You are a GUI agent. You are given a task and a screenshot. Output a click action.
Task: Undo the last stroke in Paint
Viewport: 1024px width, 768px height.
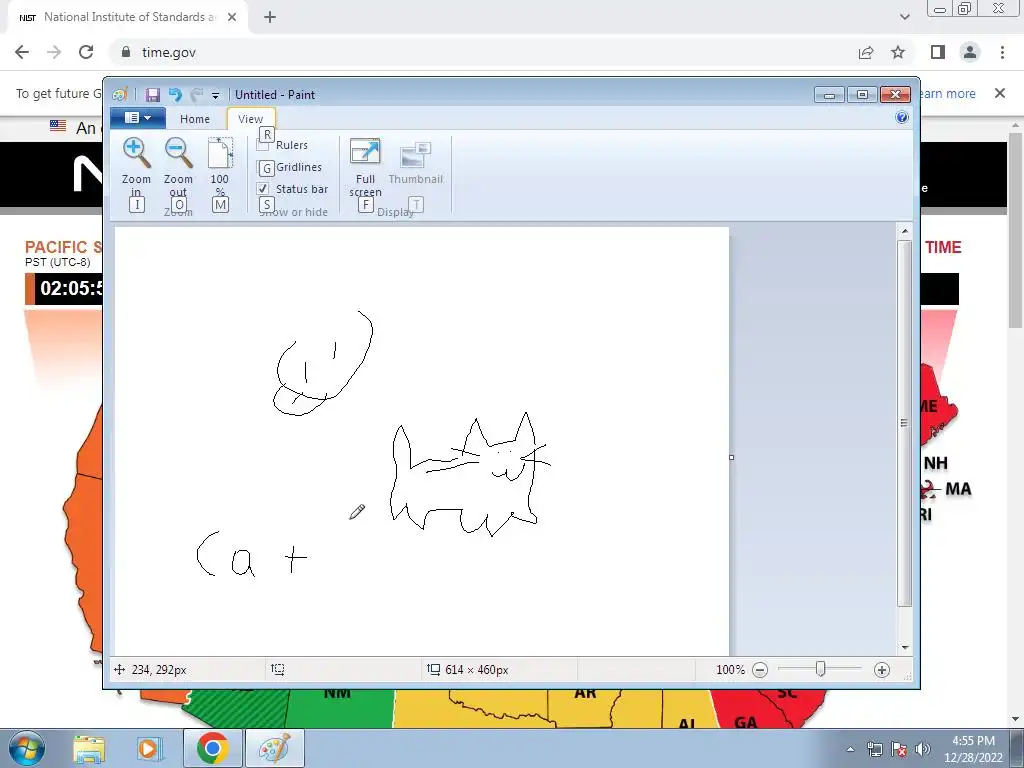pos(175,95)
